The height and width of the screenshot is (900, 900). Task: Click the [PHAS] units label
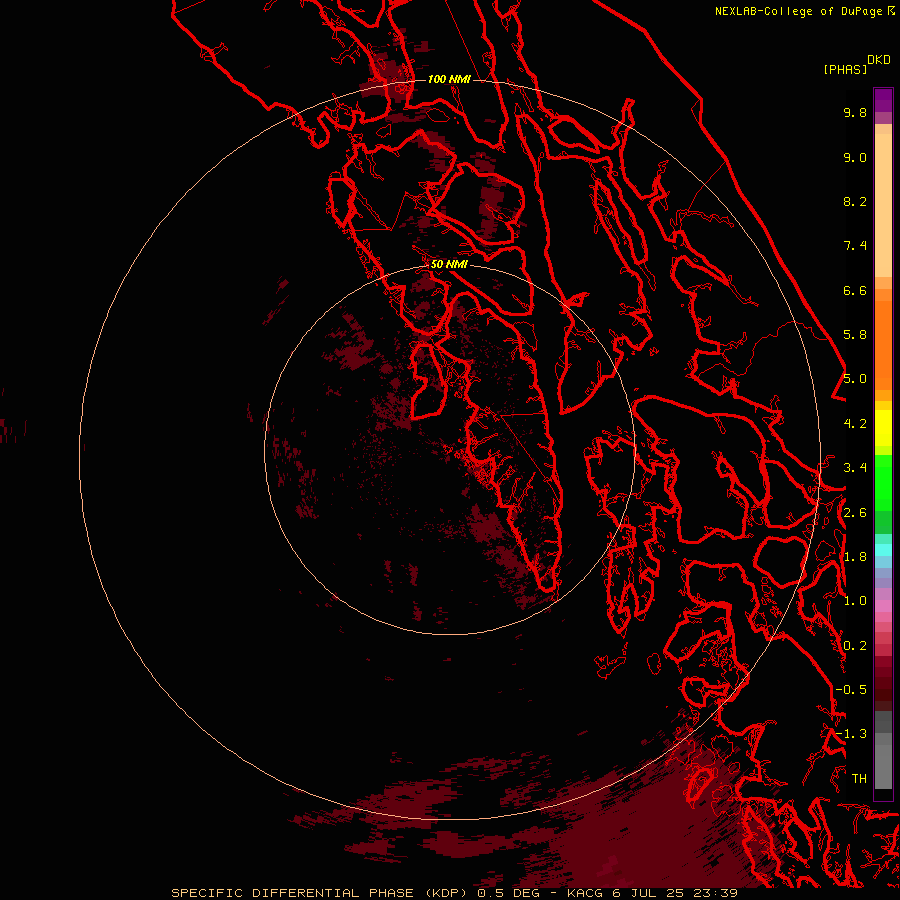click(845, 69)
